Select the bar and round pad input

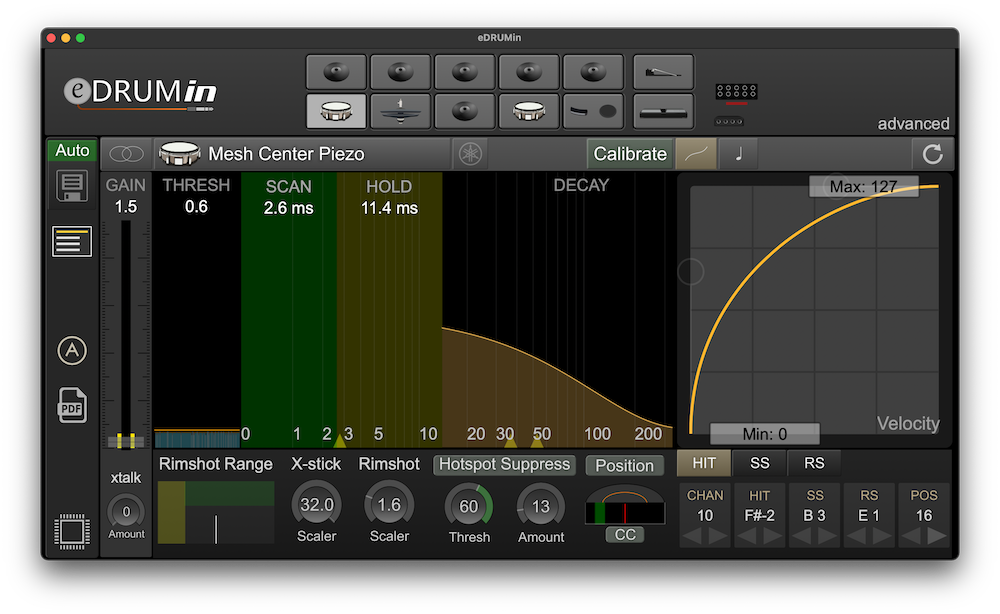(x=593, y=111)
